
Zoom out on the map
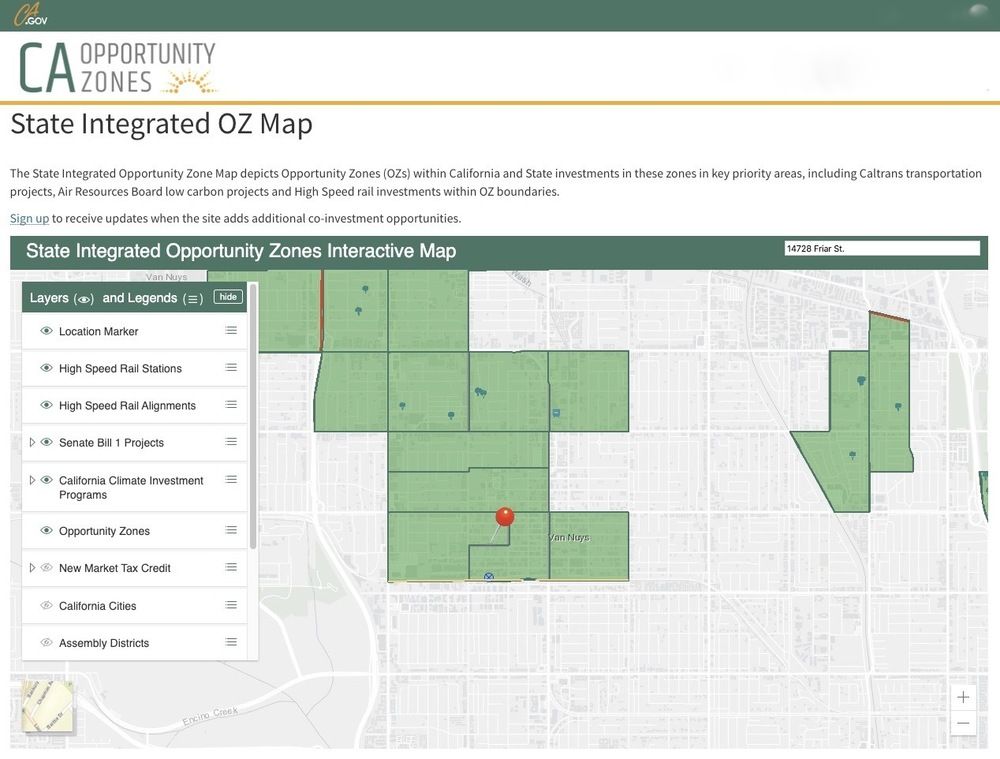pos(963,723)
